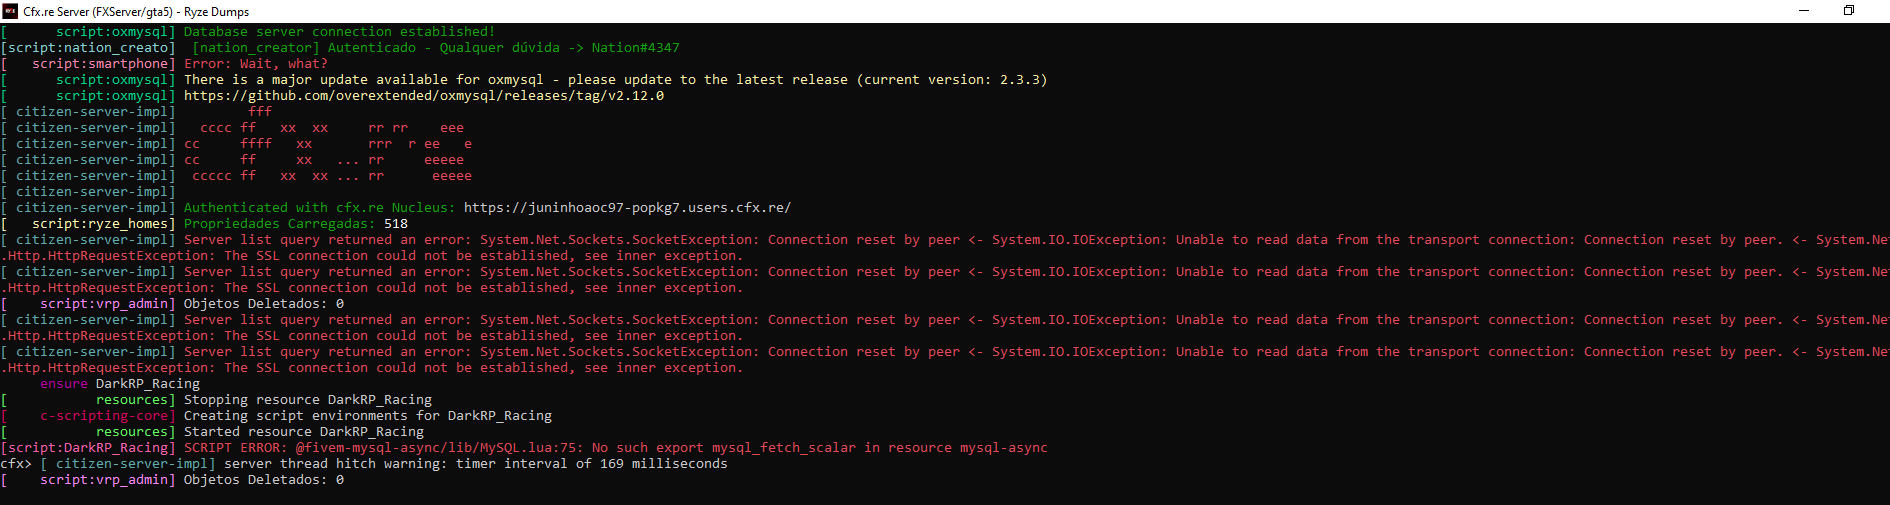The image size is (1890, 505).
Task: Click the cfx> command prompt line
Action: point(364,464)
